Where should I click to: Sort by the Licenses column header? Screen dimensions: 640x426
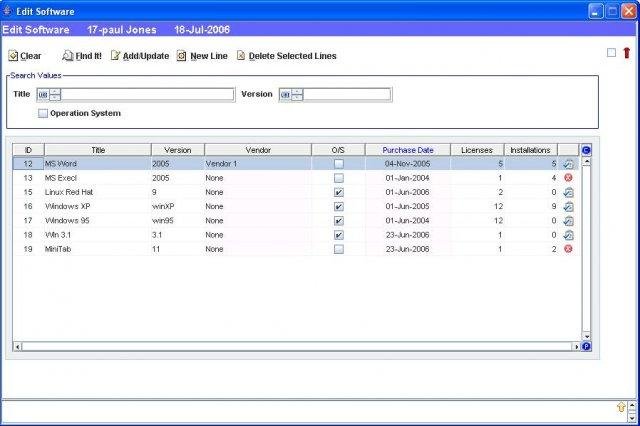(x=477, y=150)
